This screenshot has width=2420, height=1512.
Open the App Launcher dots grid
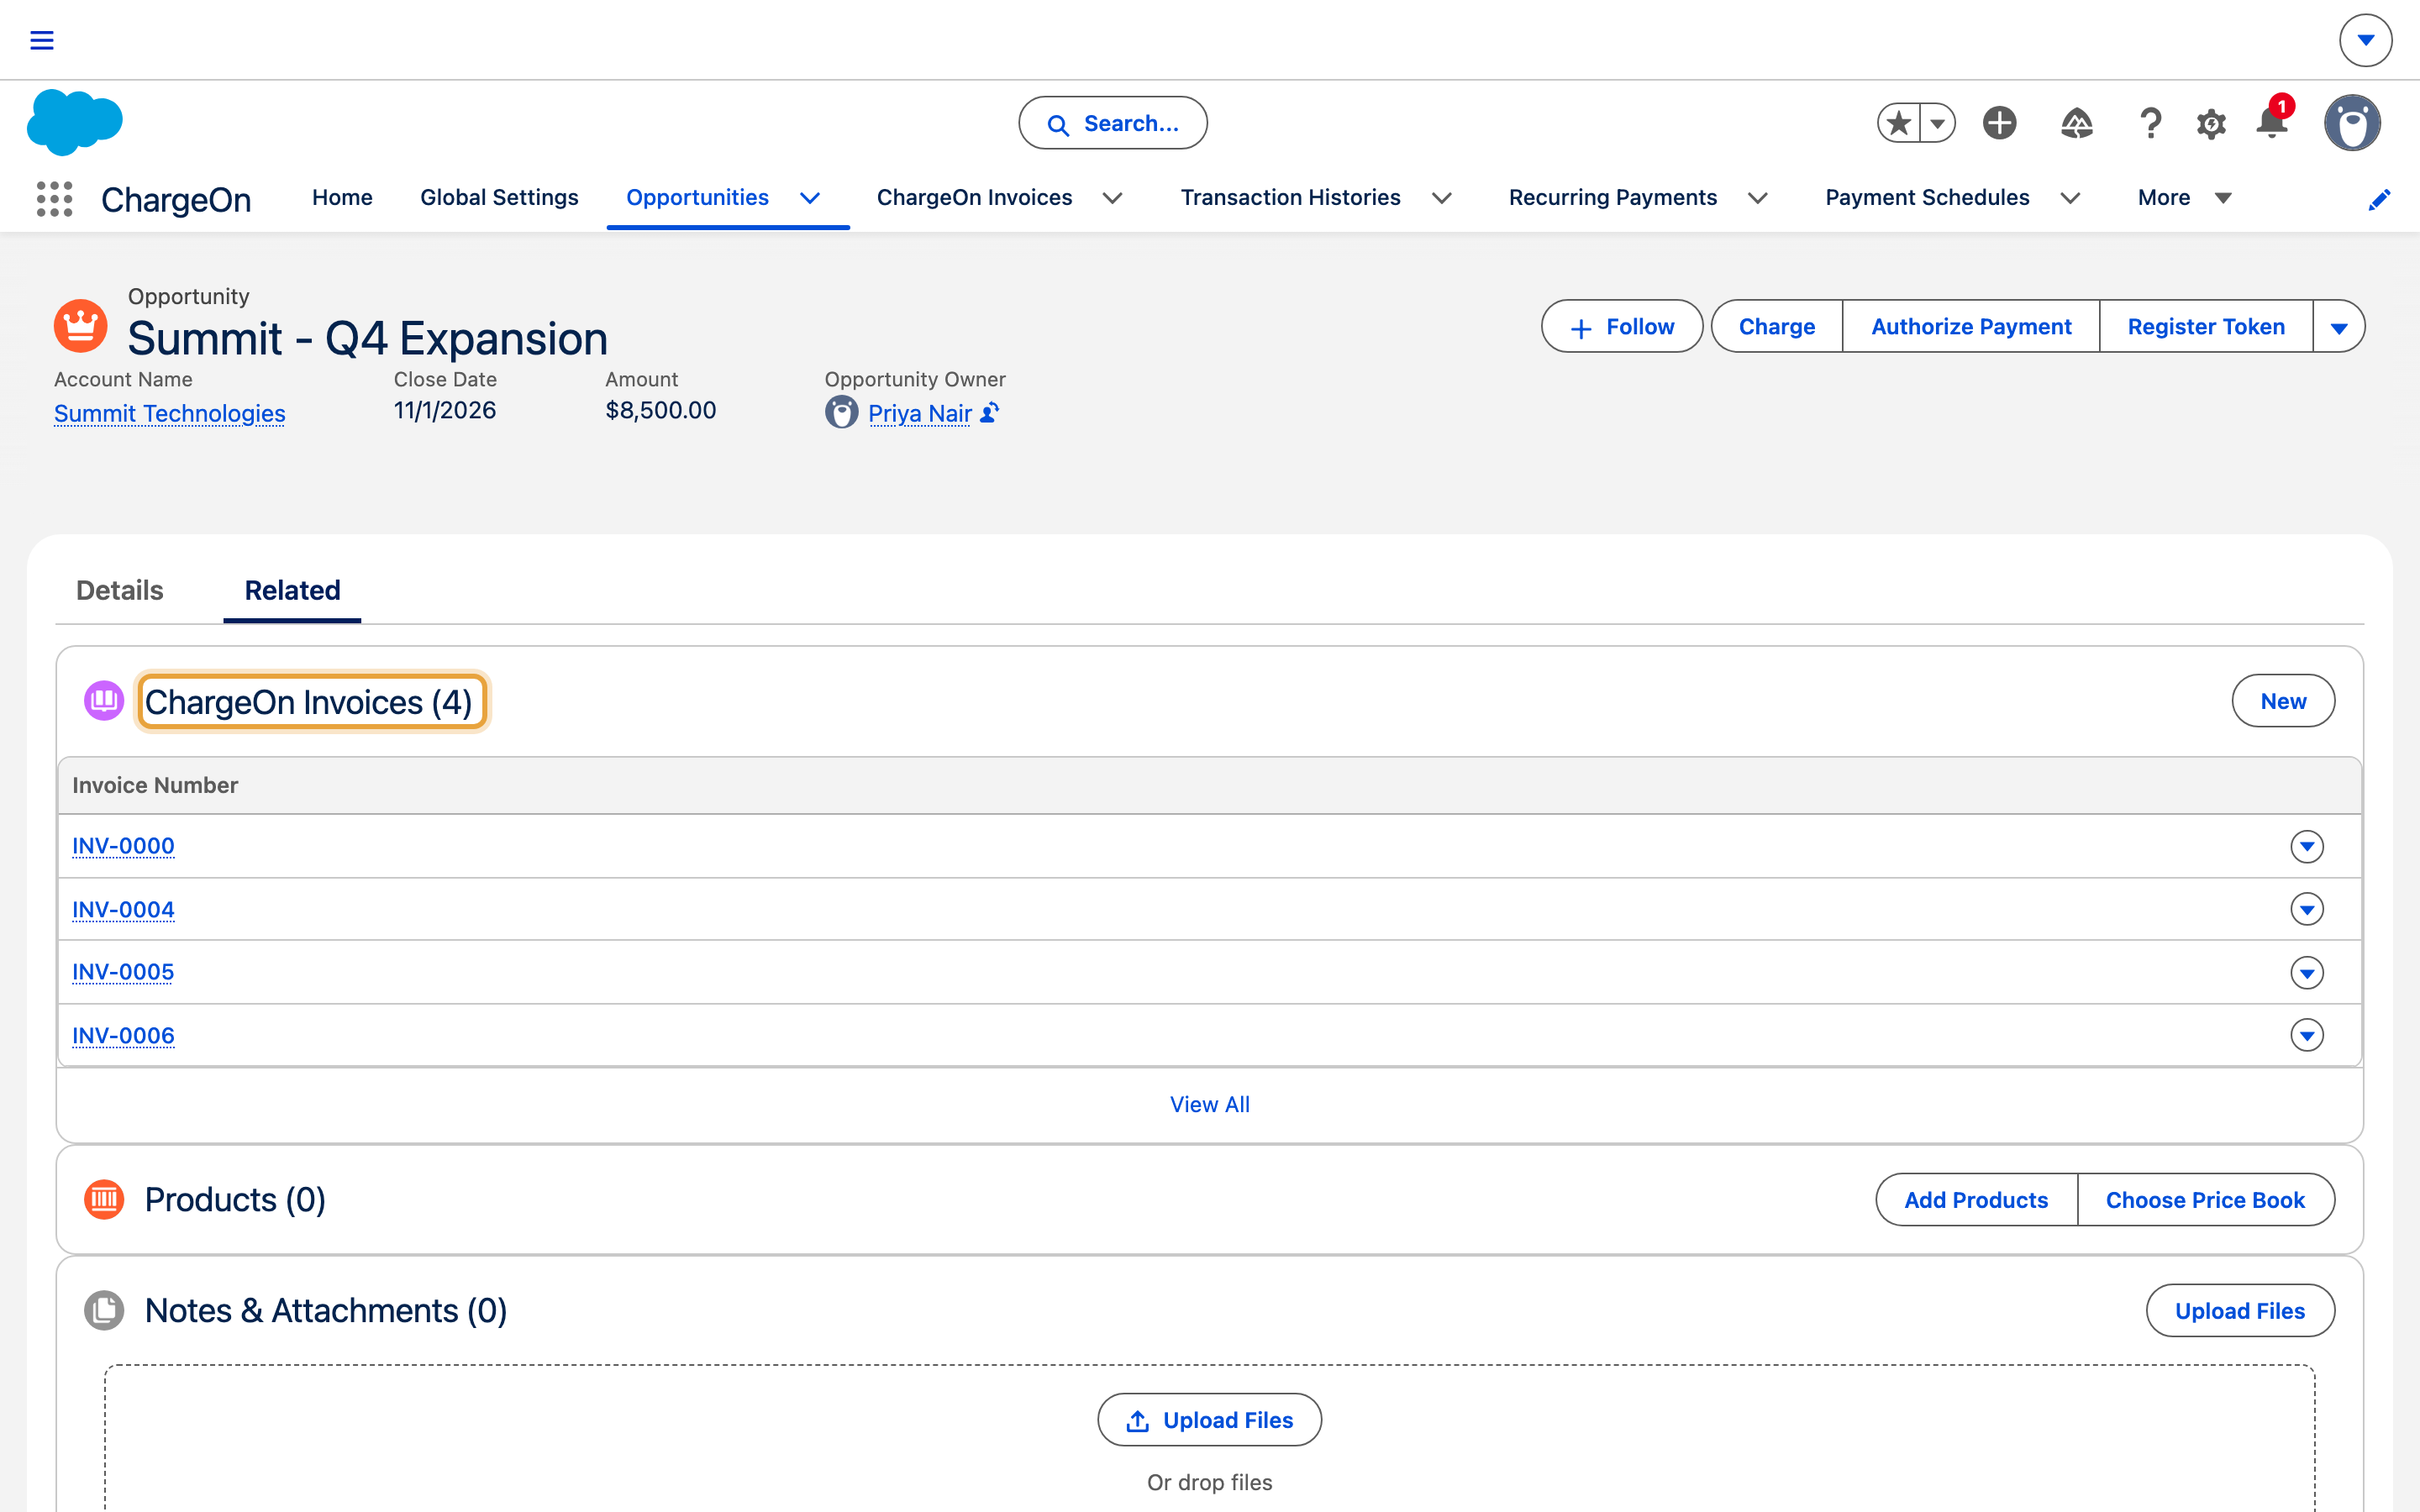pyautogui.click(x=55, y=198)
